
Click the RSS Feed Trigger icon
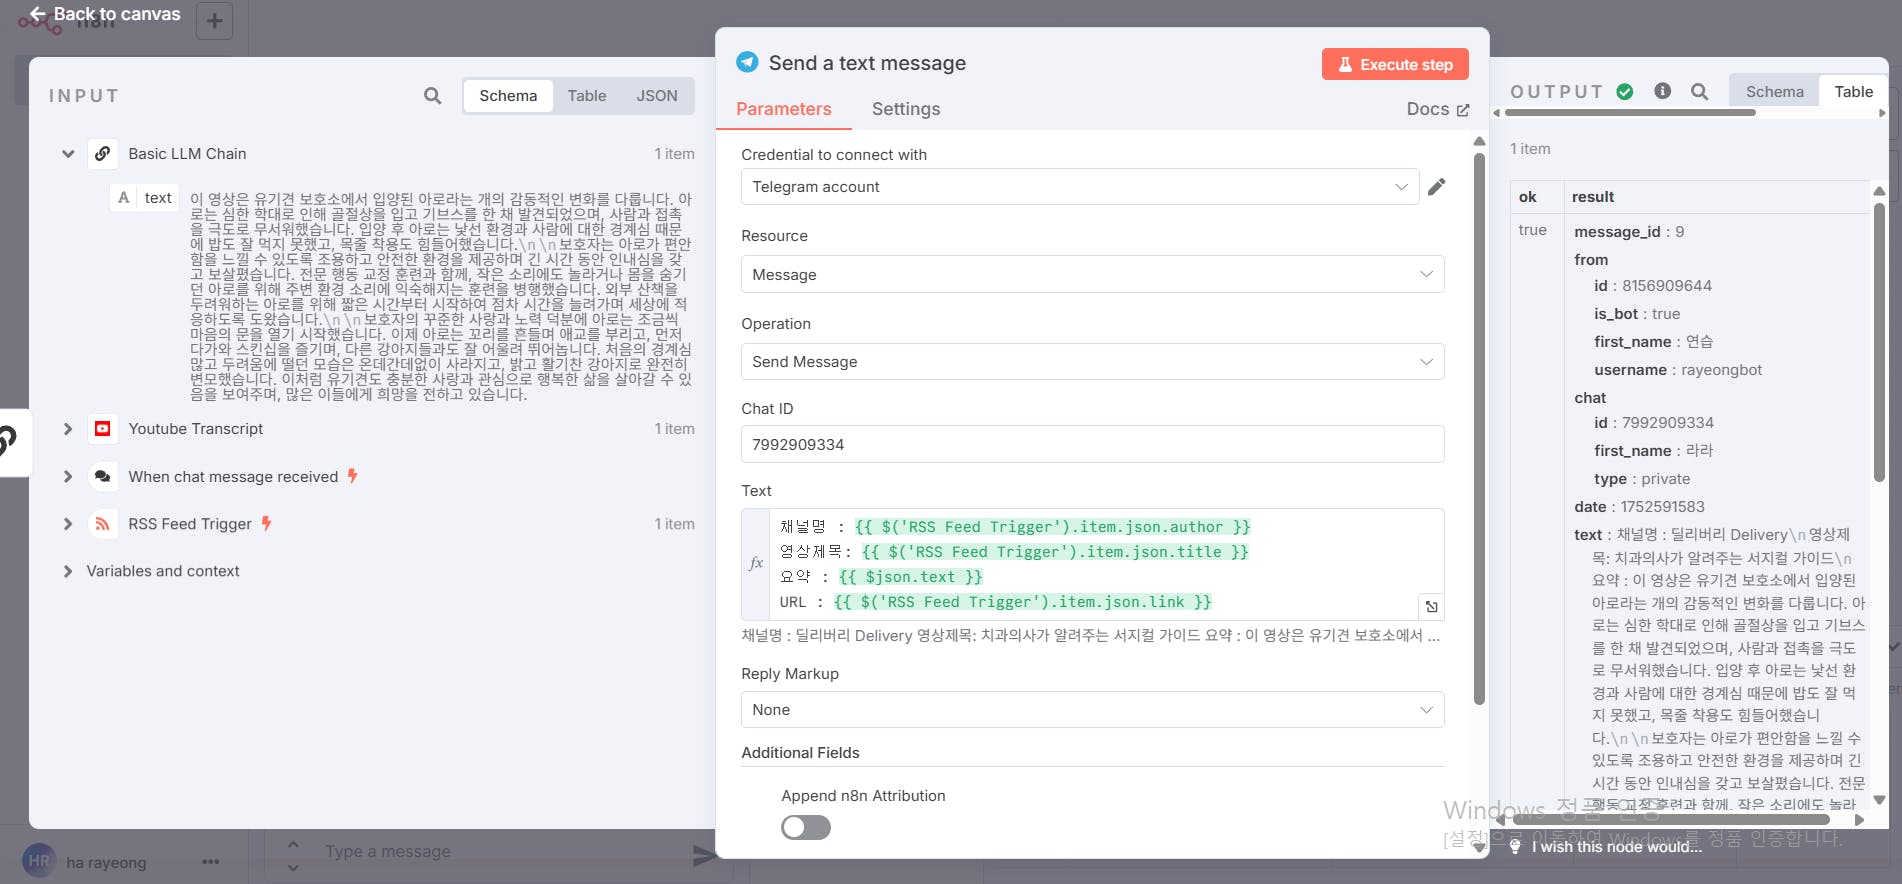[102, 524]
